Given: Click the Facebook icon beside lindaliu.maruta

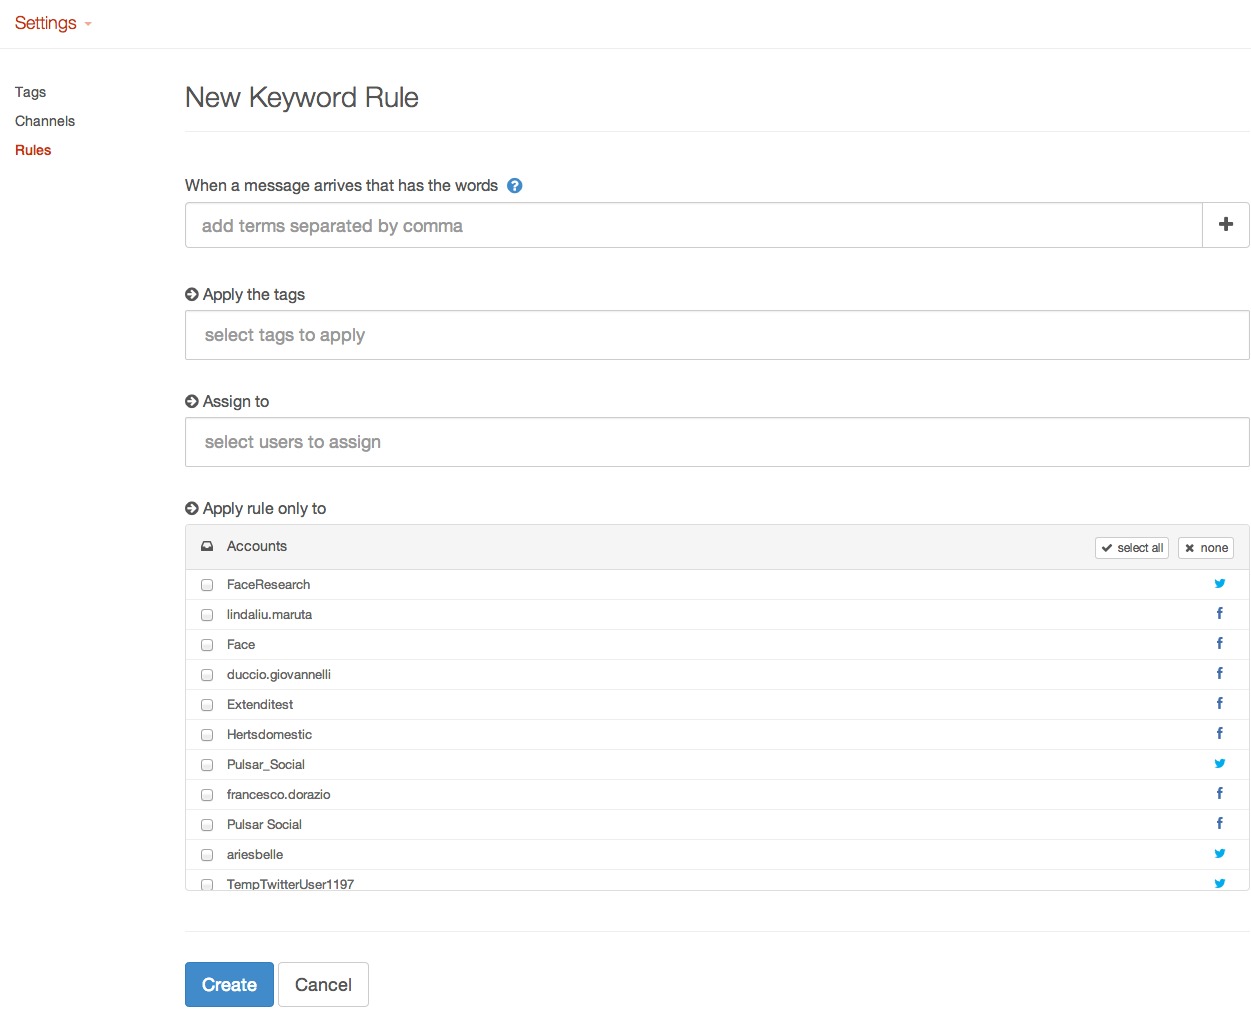Looking at the screenshot, I should coord(1219,614).
